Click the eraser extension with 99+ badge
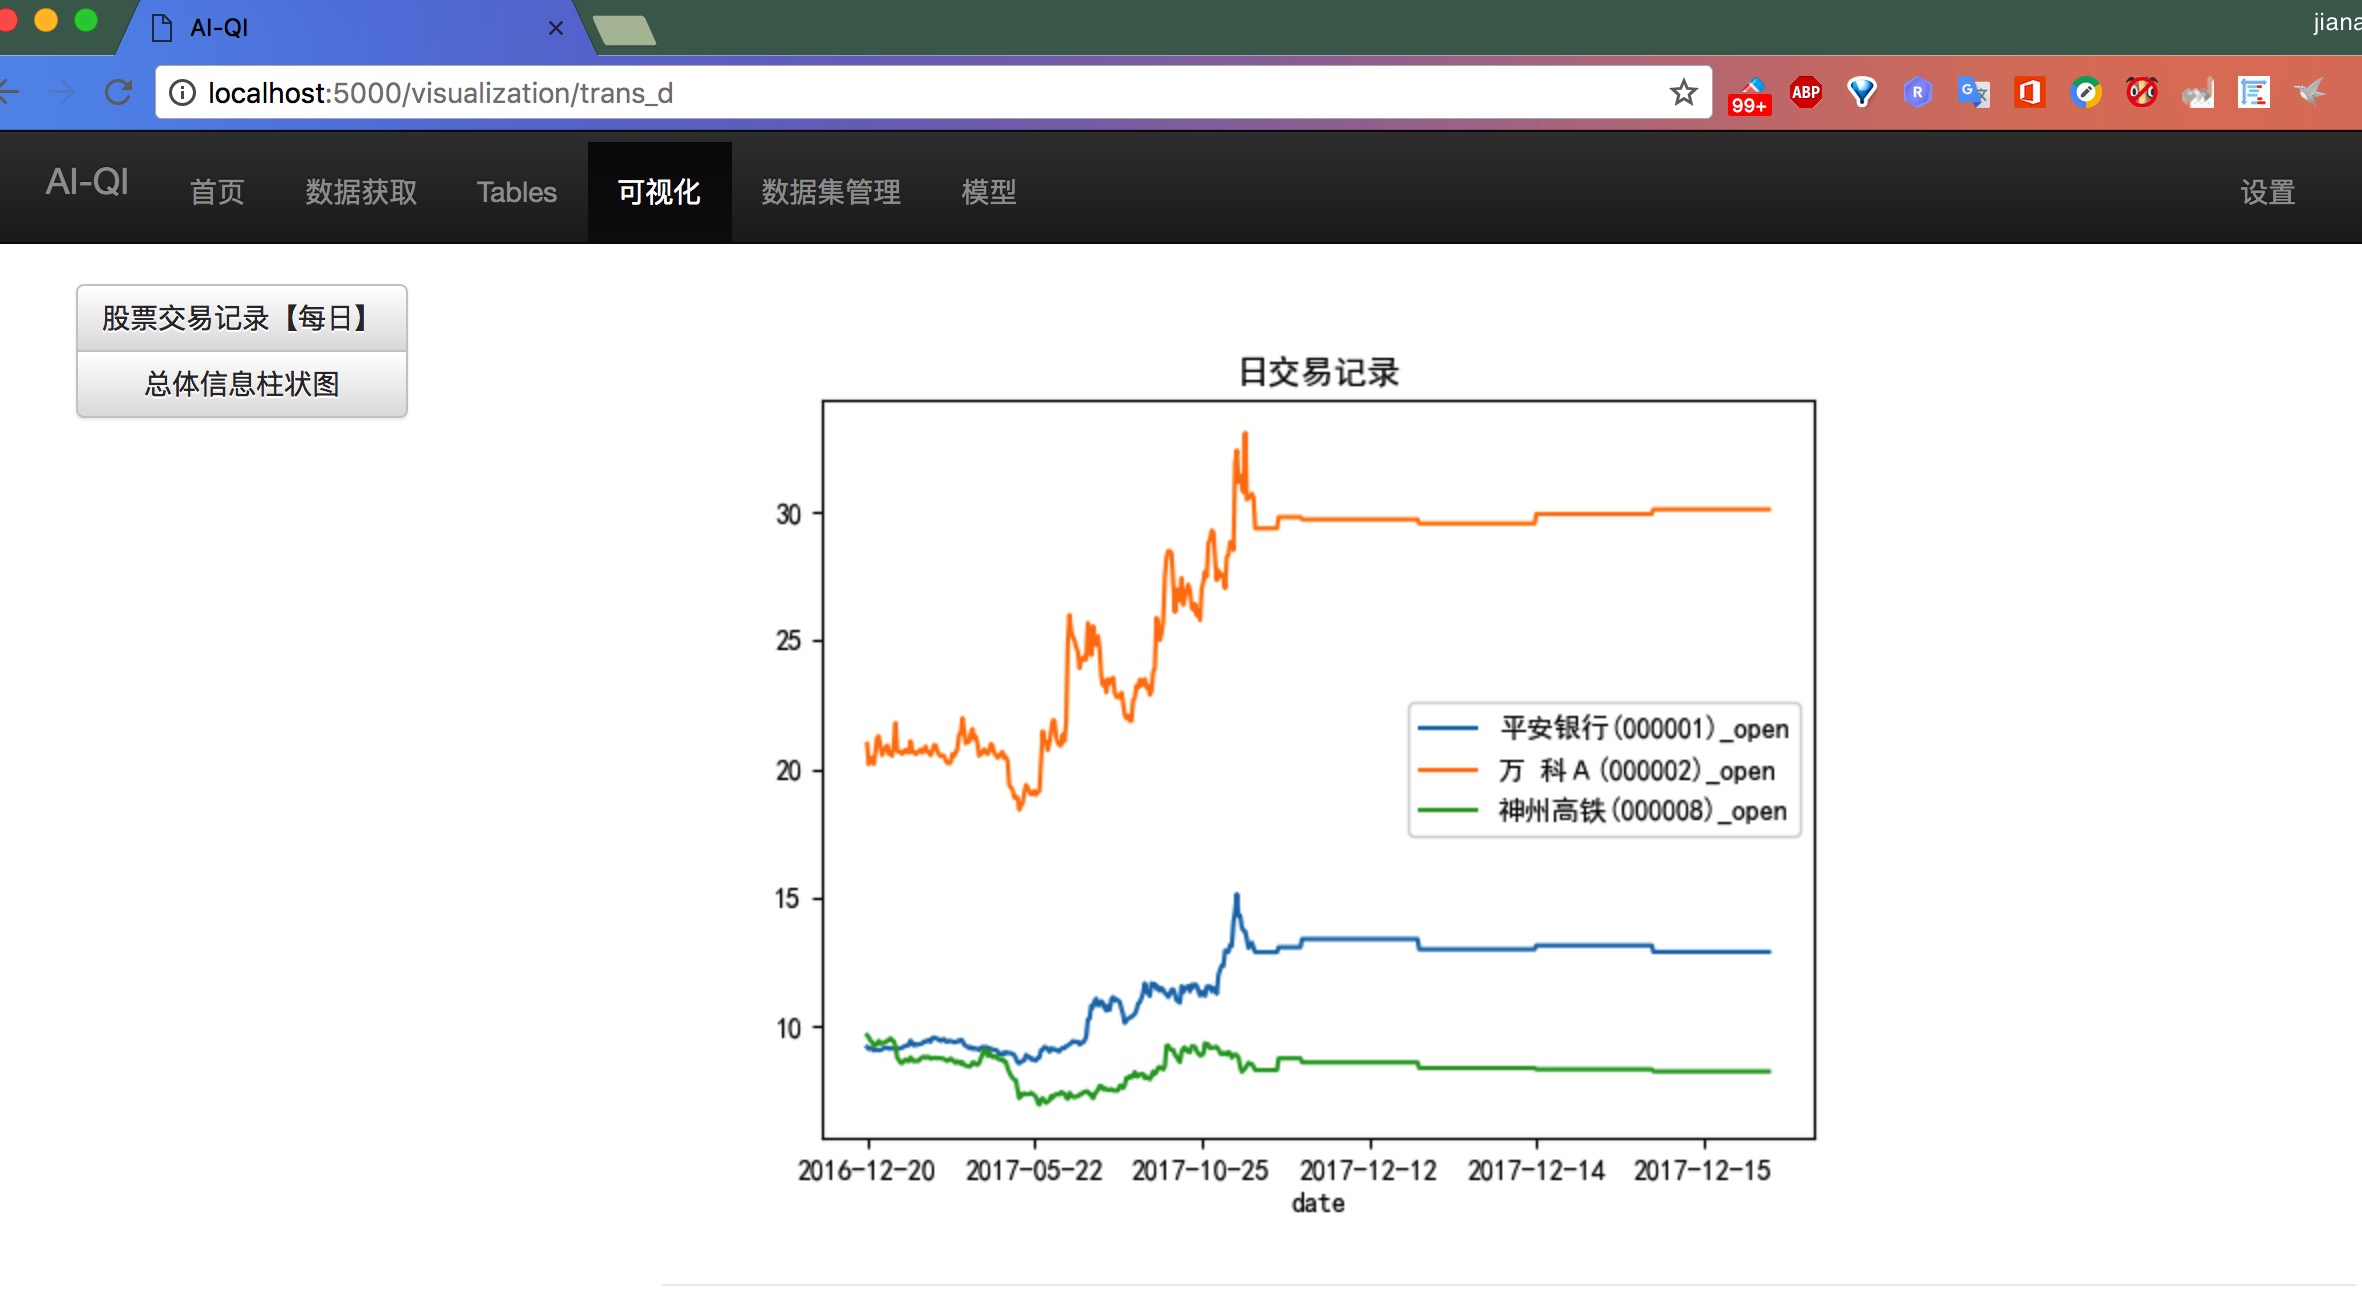 tap(1750, 95)
